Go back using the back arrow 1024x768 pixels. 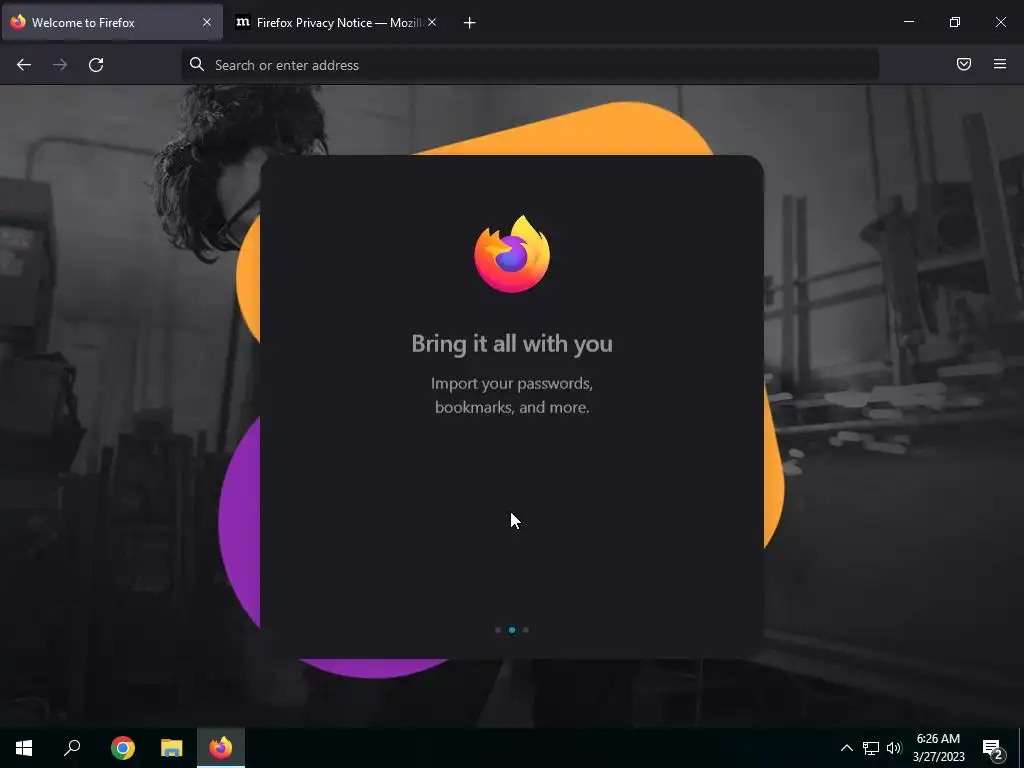[x=24, y=65]
